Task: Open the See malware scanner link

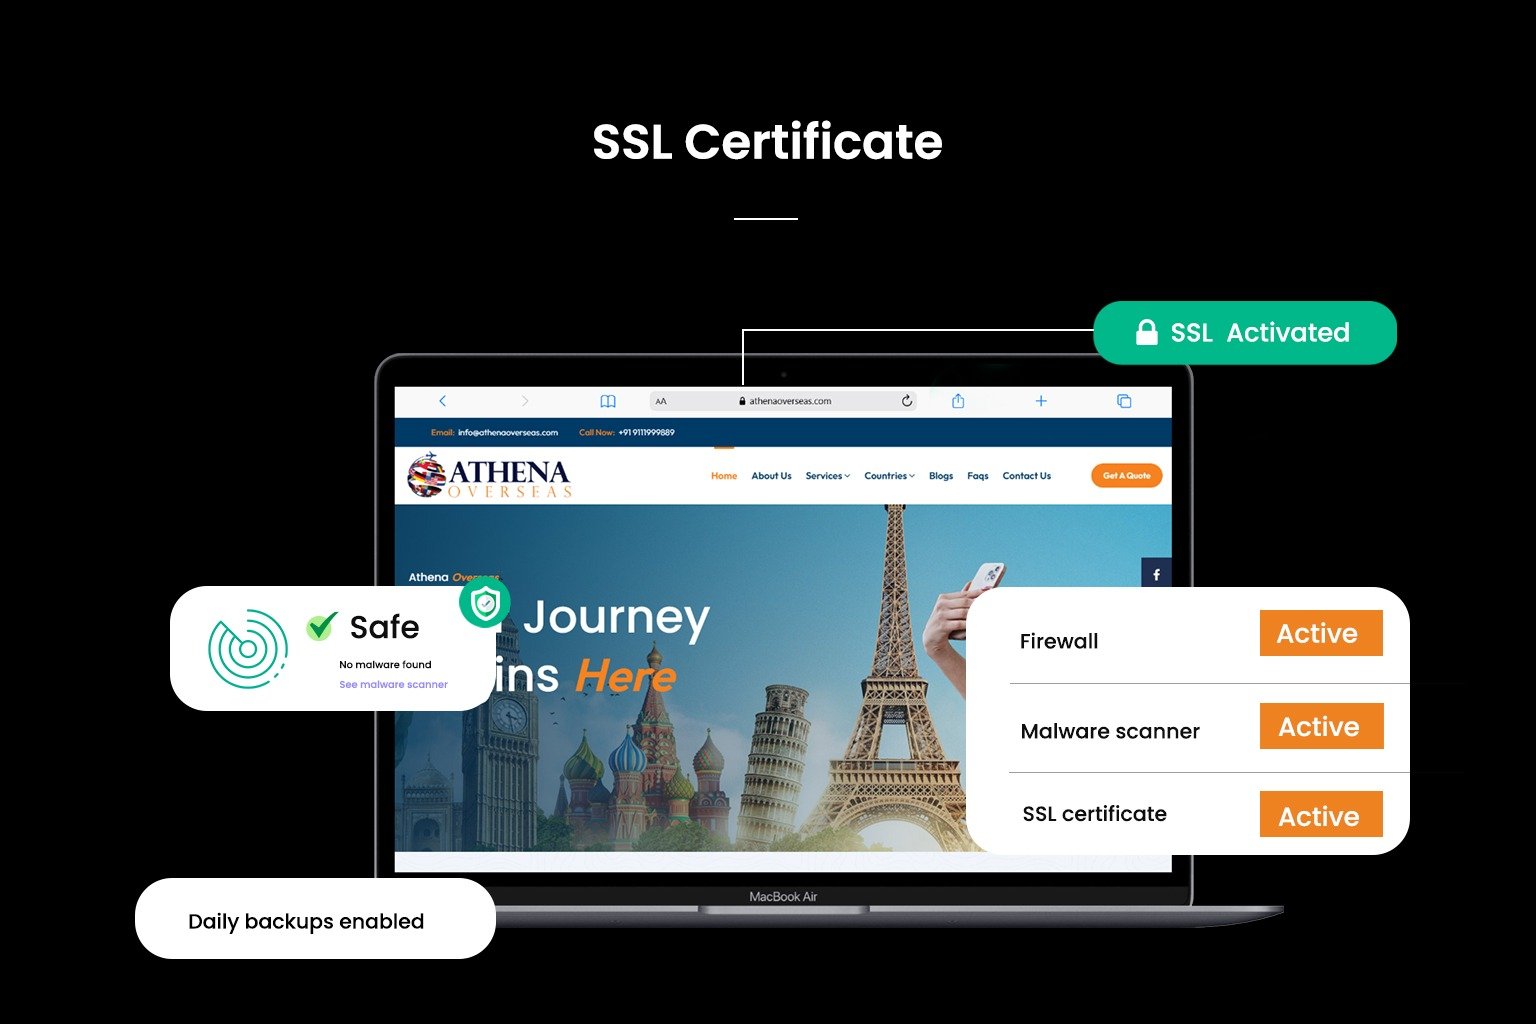Action: (x=393, y=685)
